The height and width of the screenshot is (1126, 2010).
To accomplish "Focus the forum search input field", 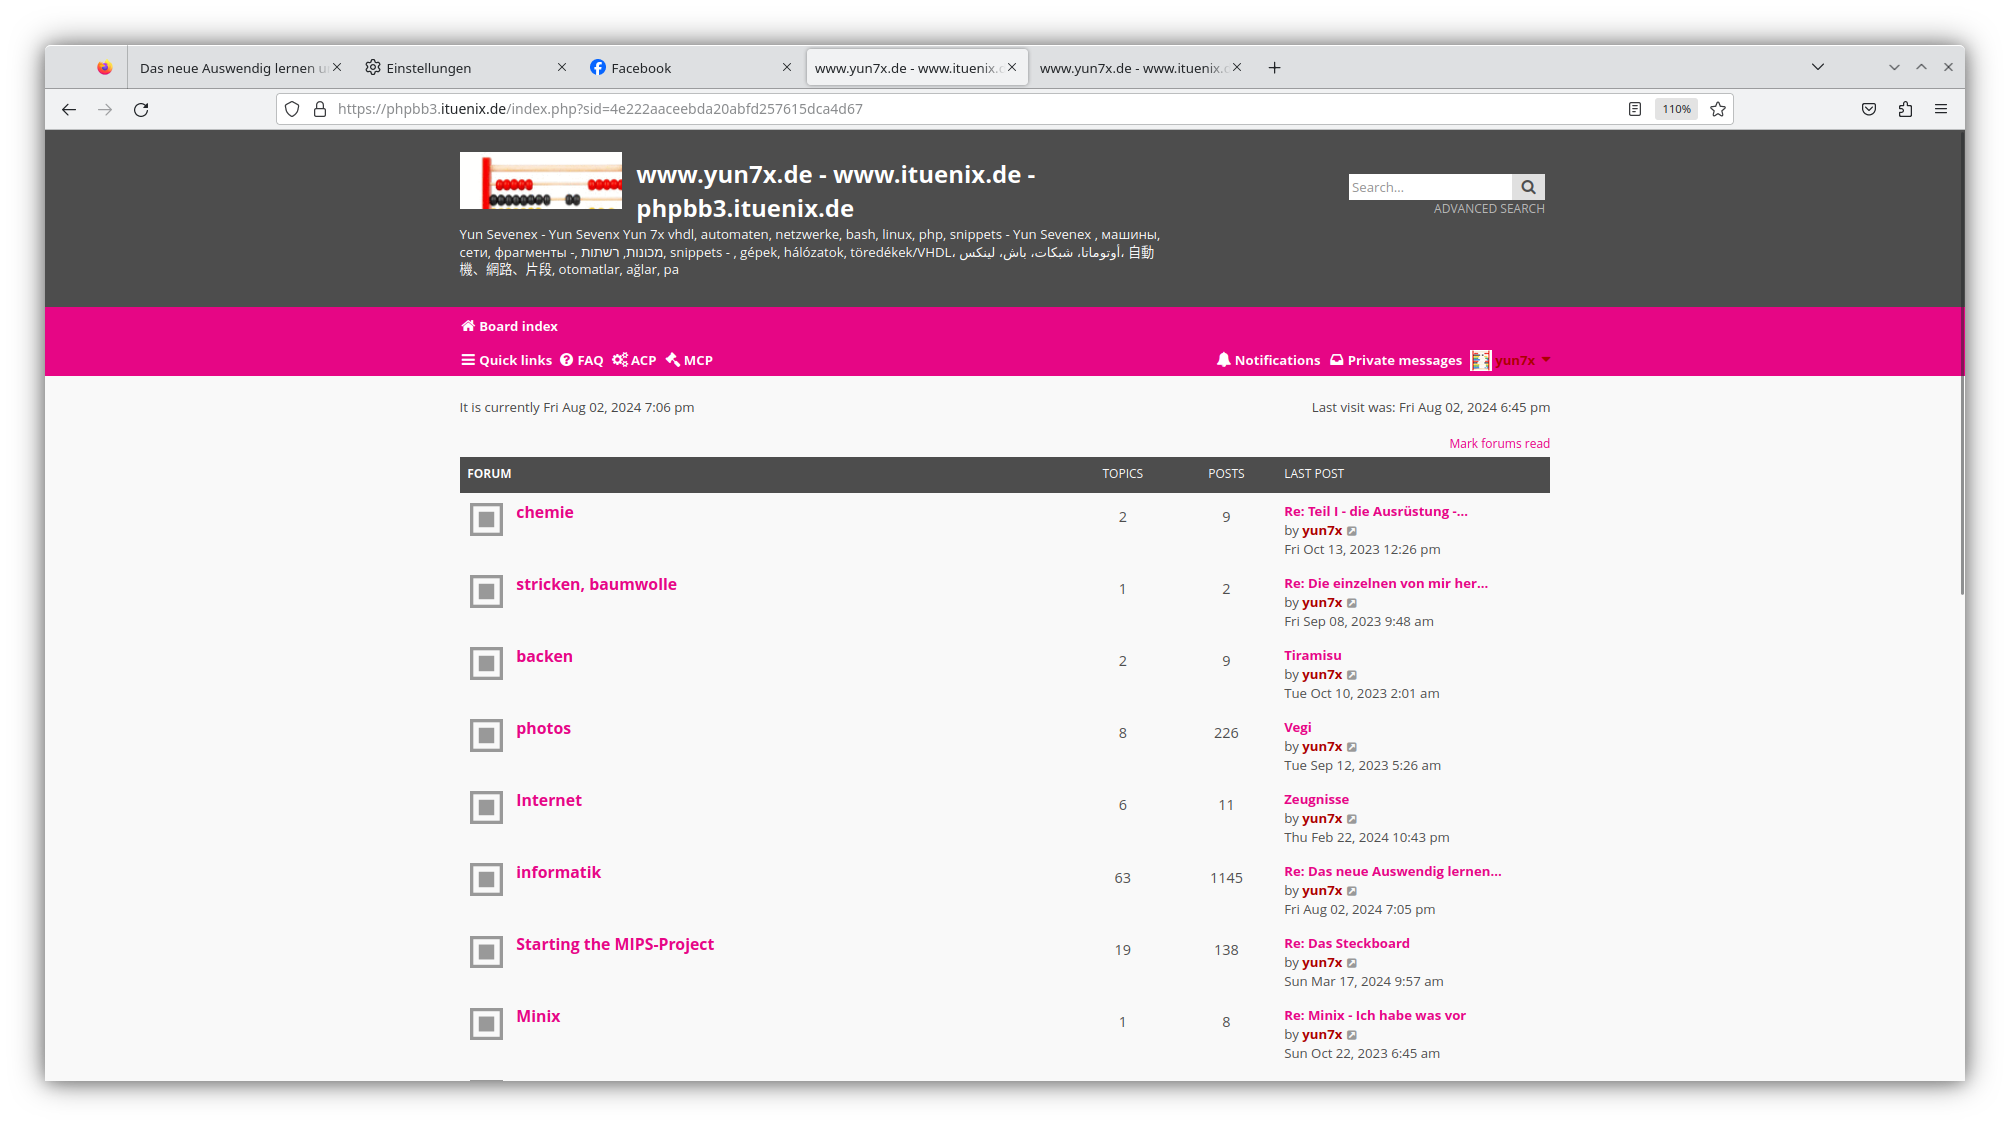I will tap(1429, 187).
